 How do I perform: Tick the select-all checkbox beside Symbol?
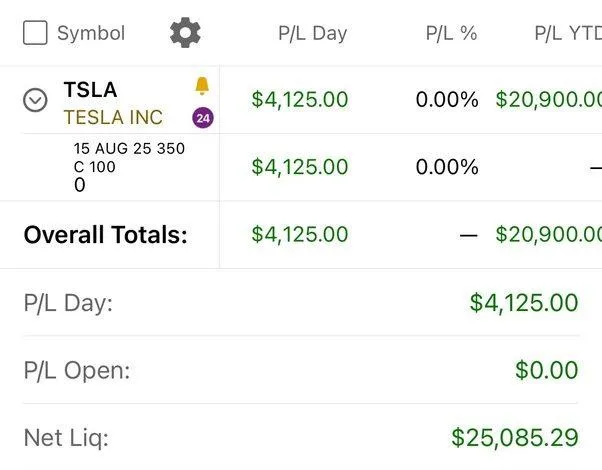click(35, 33)
